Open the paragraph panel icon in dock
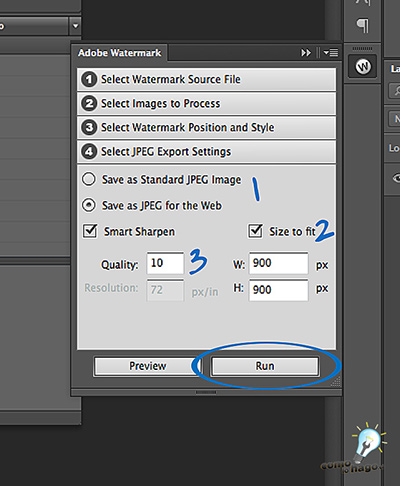Screen dimensions: 400x486 (363, 25)
